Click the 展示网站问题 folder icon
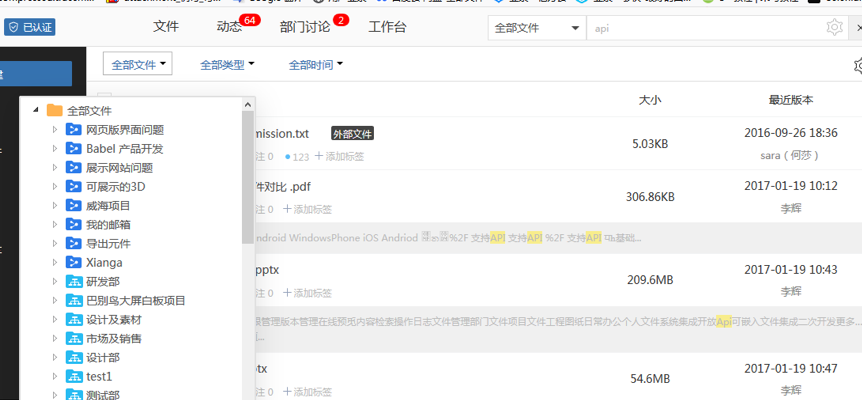This screenshot has width=862, height=400. point(74,168)
